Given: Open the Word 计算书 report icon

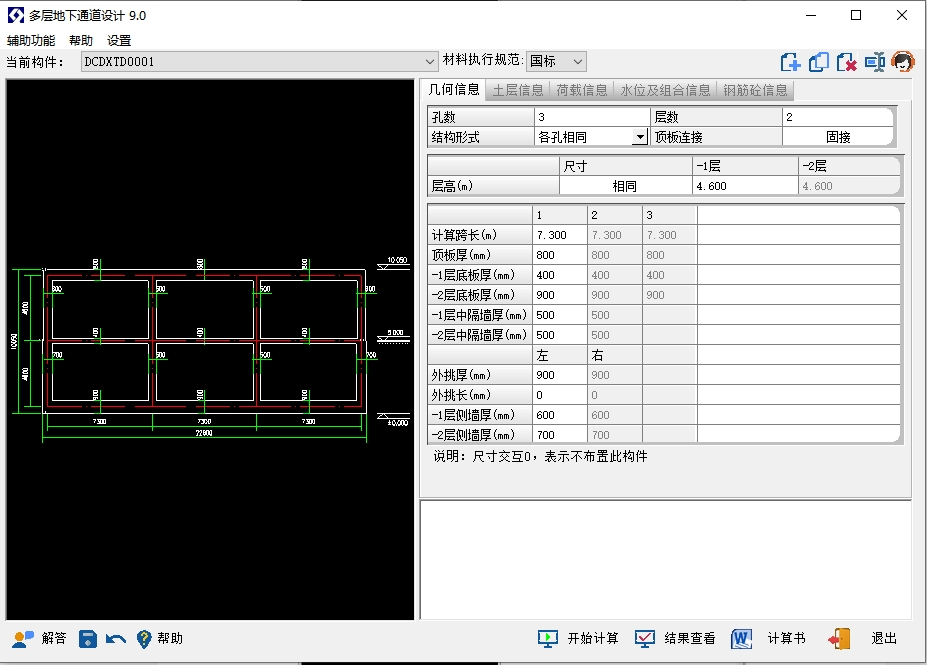Looking at the screenshot, I should click(741, 639).
